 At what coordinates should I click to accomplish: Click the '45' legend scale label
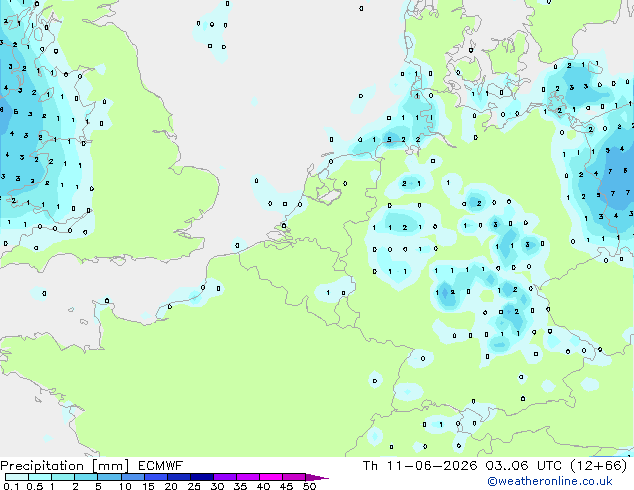coord(286,486)
